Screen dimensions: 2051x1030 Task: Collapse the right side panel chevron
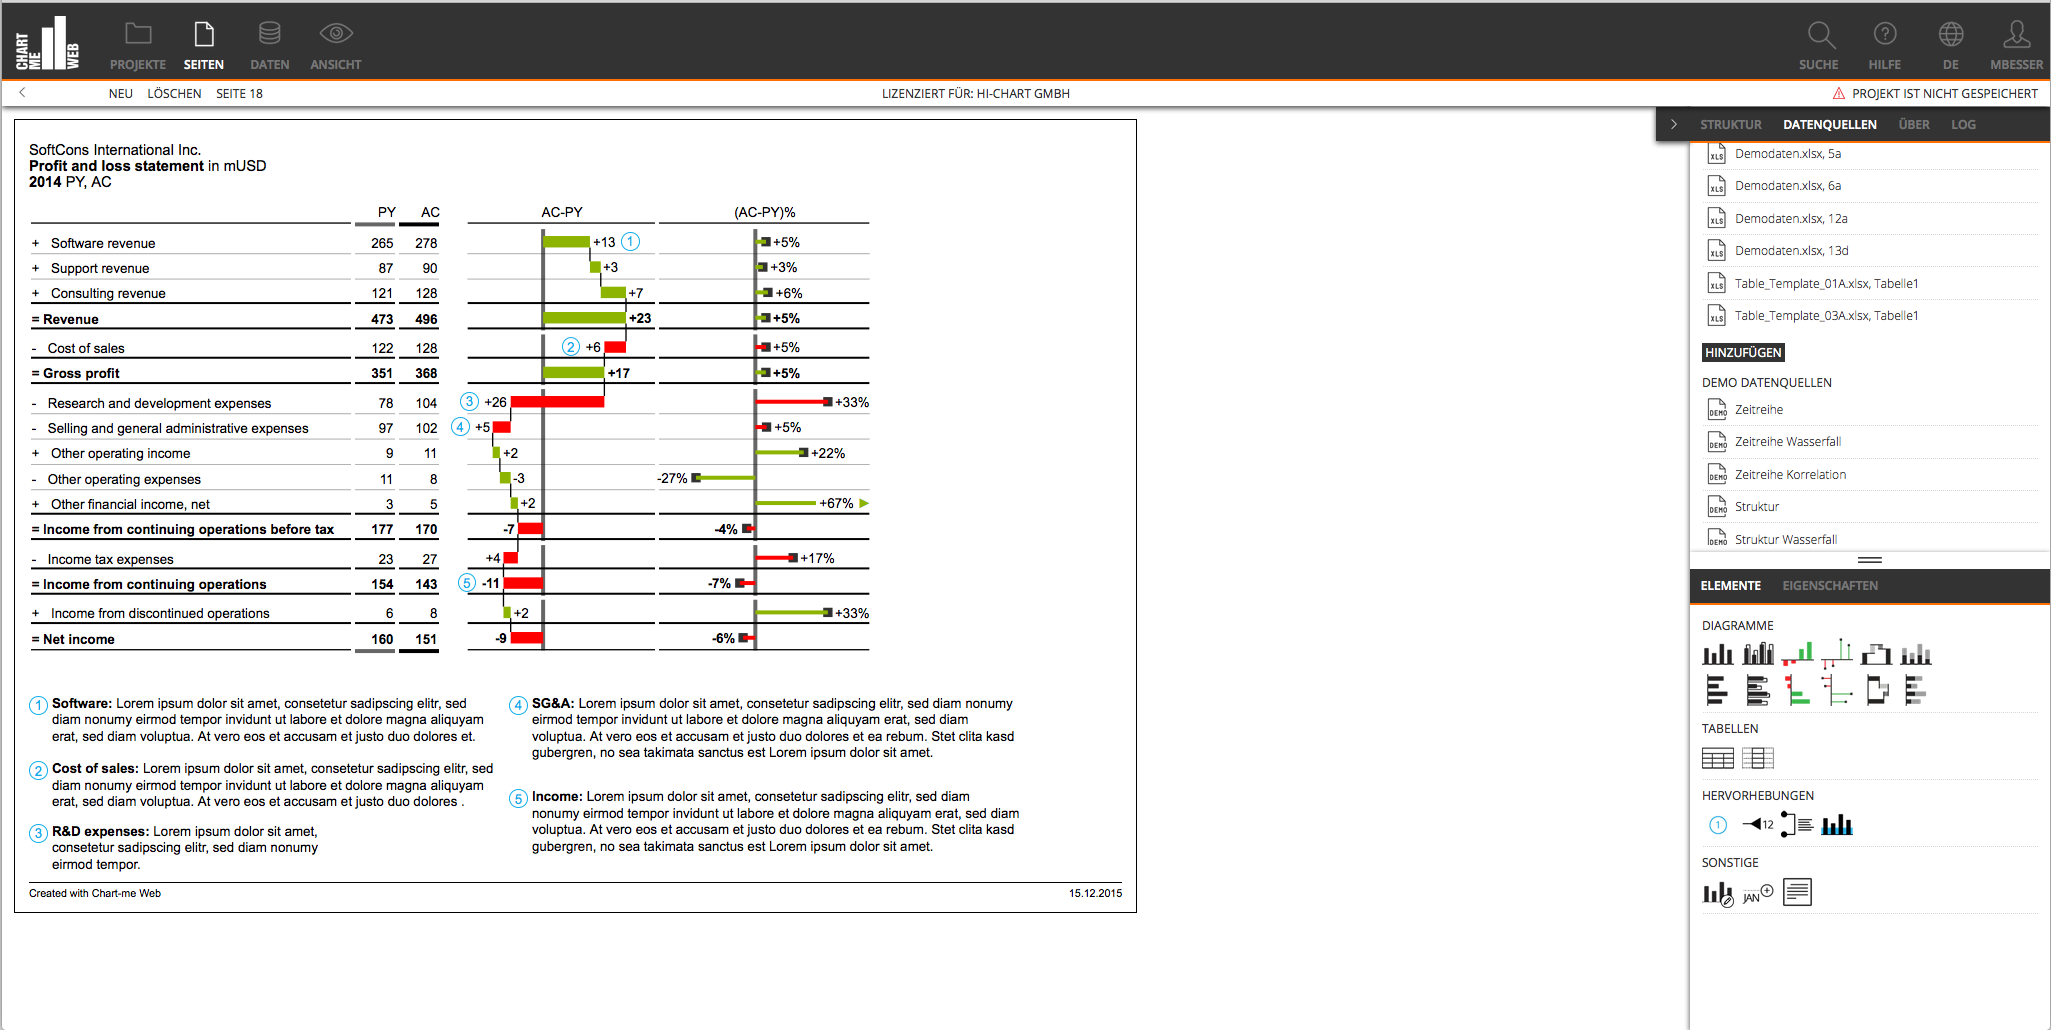(1674, 125)
